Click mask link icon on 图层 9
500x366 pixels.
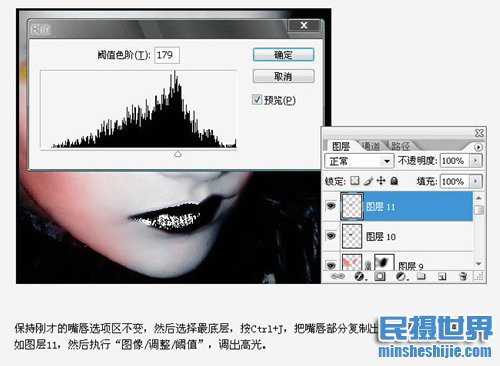coord(368,265)
